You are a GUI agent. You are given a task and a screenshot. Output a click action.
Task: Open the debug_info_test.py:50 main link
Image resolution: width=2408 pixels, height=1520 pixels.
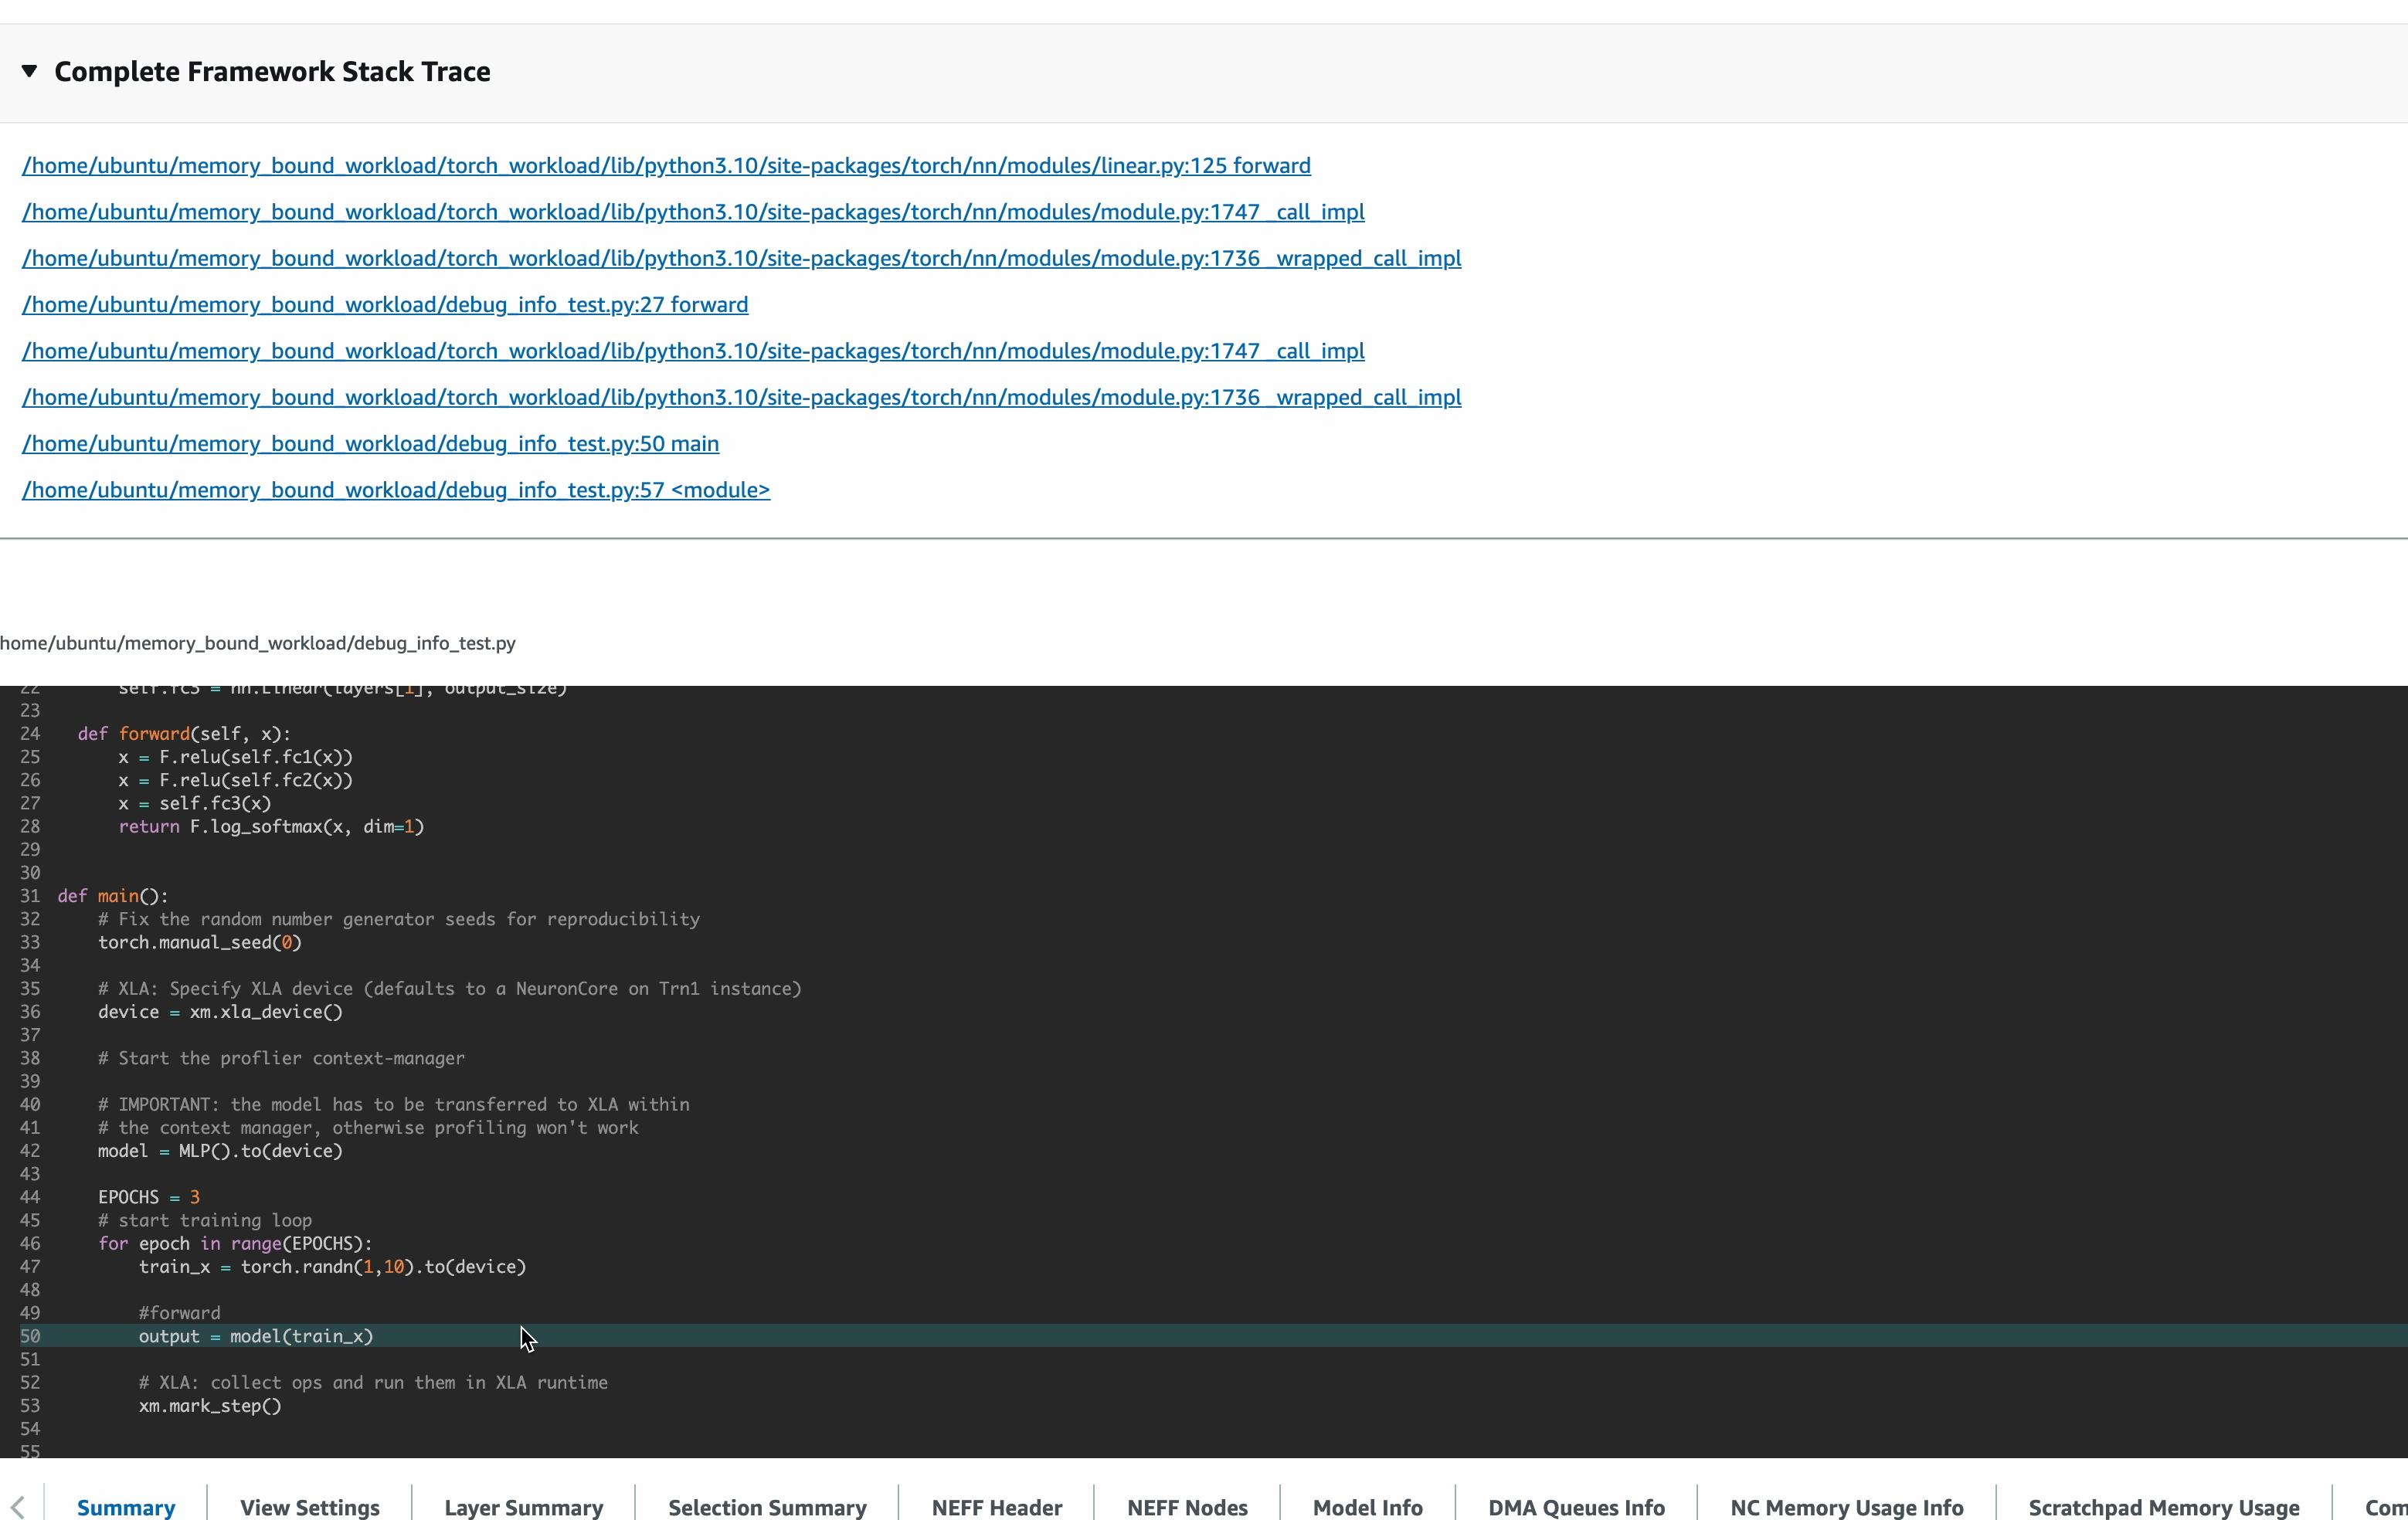click(370, 443)
